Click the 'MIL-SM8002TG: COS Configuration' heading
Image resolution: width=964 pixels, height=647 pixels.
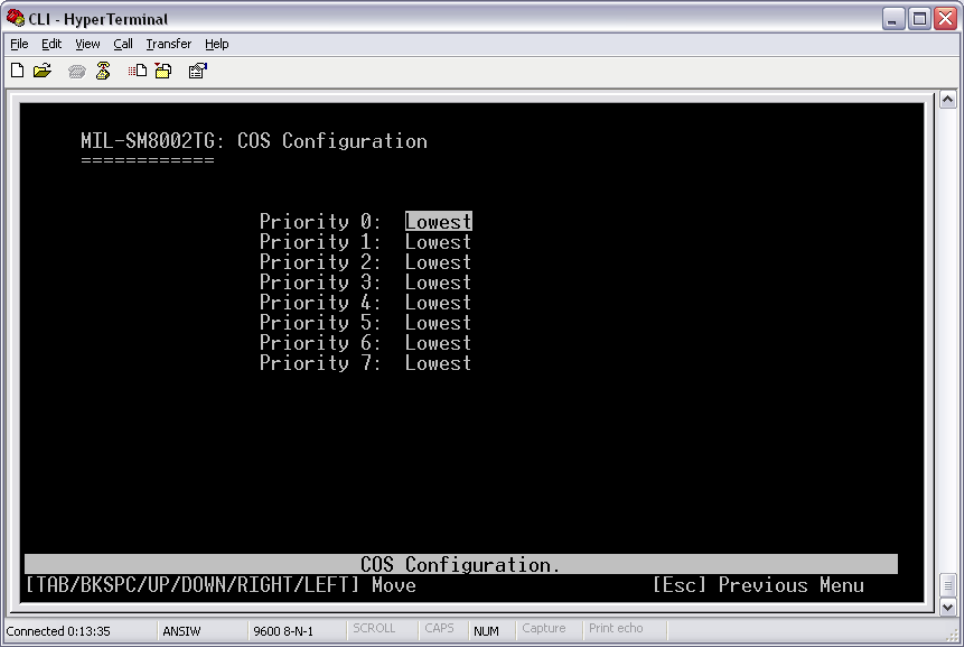pyautogui.click(x=254, y=141)
